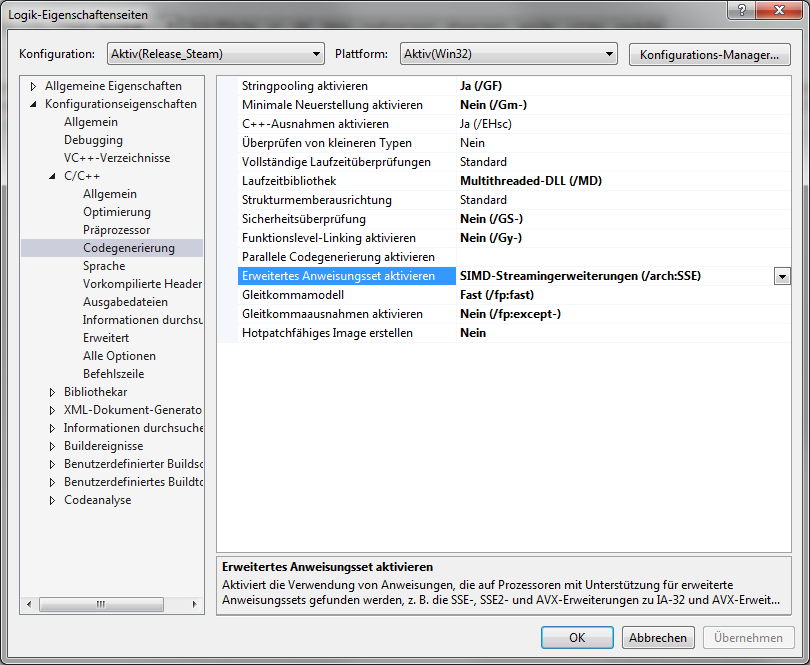Screen dimensions: 810x665
Task: Select Präprozessor under C/C++
Action: (116, 230)
